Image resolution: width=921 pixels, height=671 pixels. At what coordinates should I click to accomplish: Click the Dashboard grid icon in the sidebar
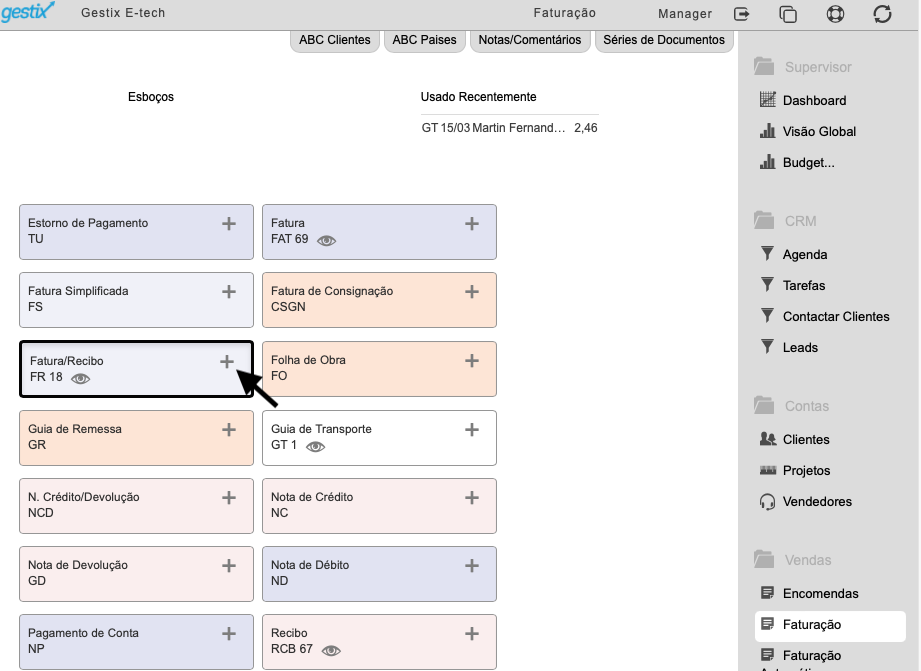coord(768,100)
